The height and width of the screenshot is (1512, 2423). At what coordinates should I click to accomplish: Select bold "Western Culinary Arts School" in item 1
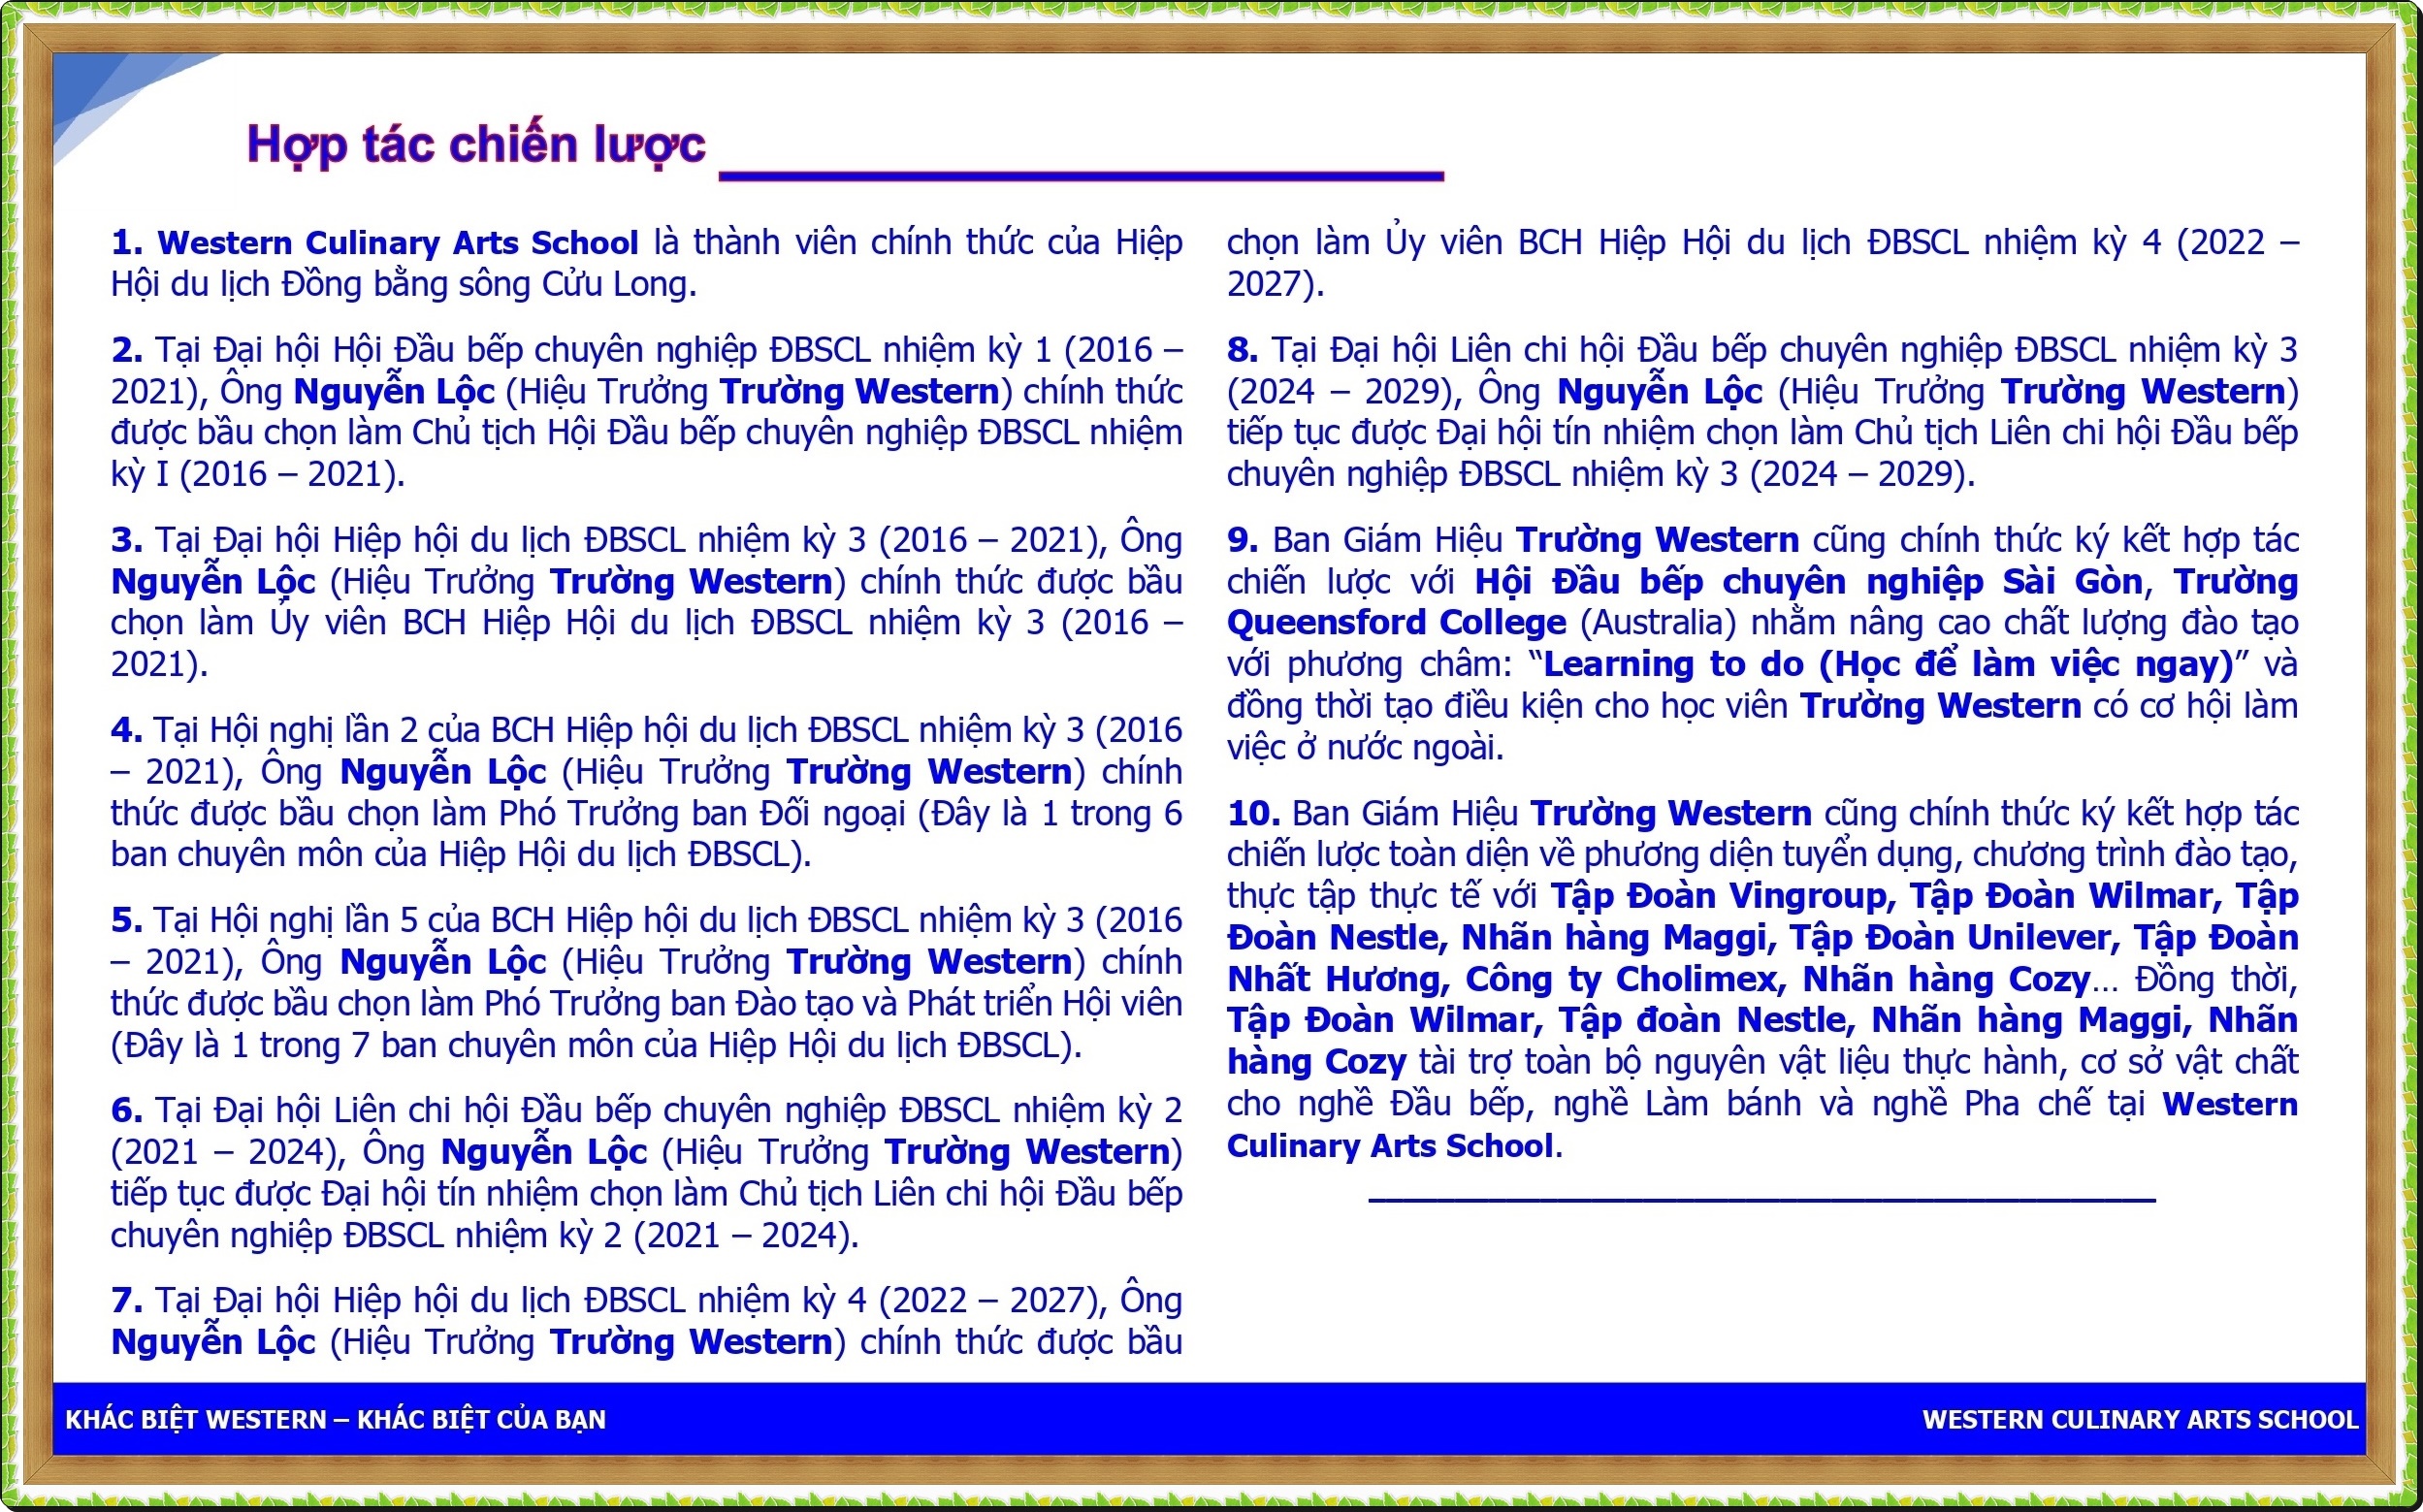398,243
